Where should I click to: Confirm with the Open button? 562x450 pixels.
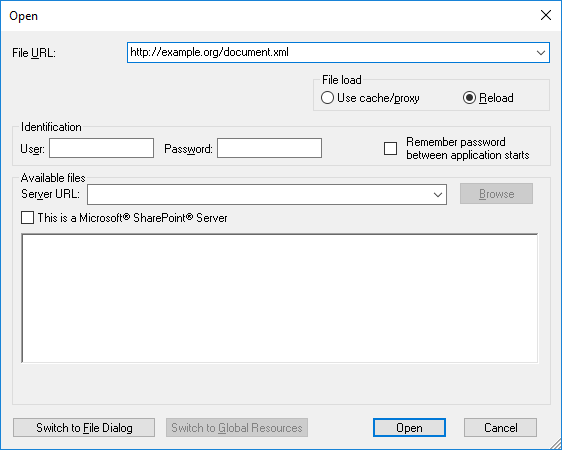pos(409,427)
